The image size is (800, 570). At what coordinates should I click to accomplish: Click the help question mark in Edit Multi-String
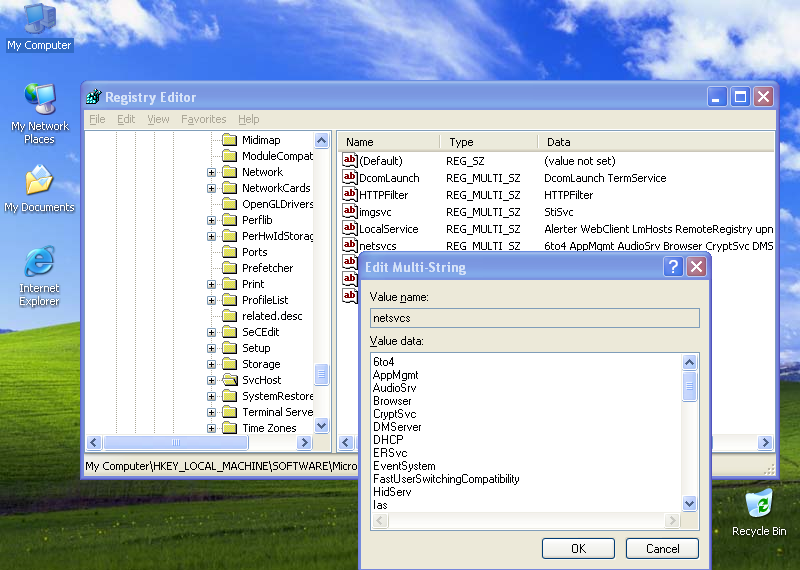[673, 266]
